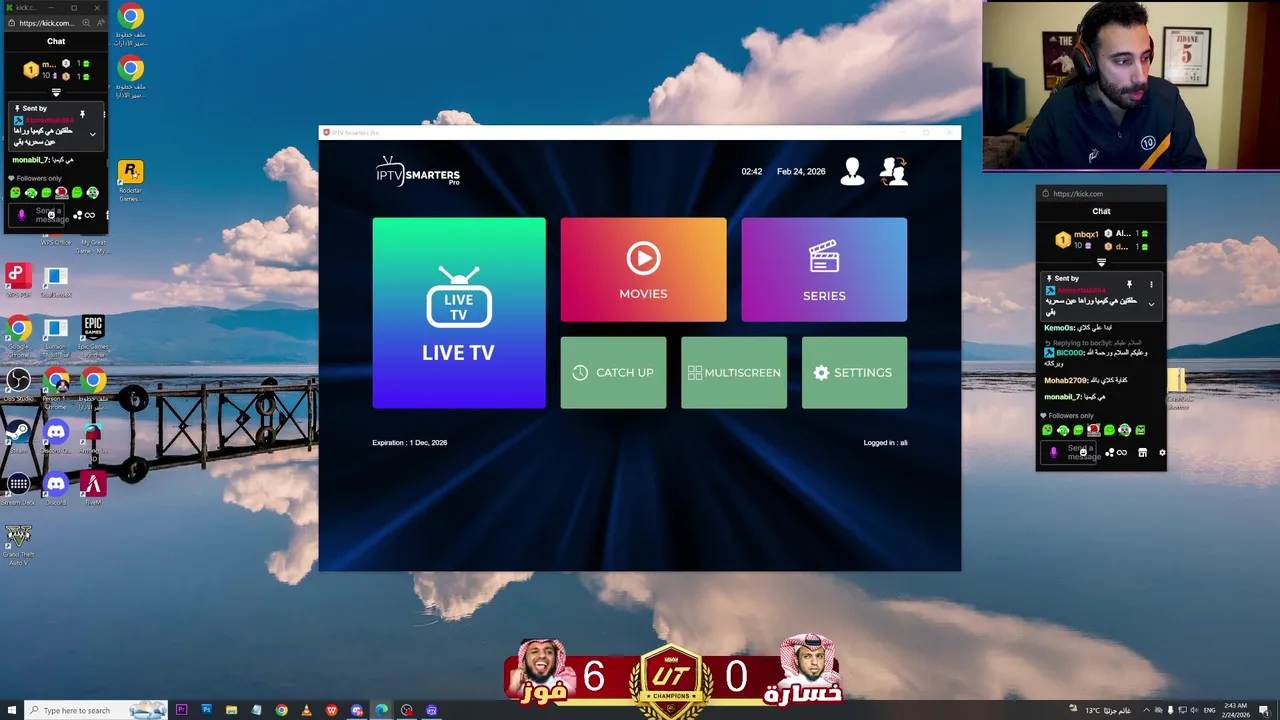1280x720 pixels.
Task: Open the Discord shortcut beside the FiveM icon
Action: tap(56, 489)
